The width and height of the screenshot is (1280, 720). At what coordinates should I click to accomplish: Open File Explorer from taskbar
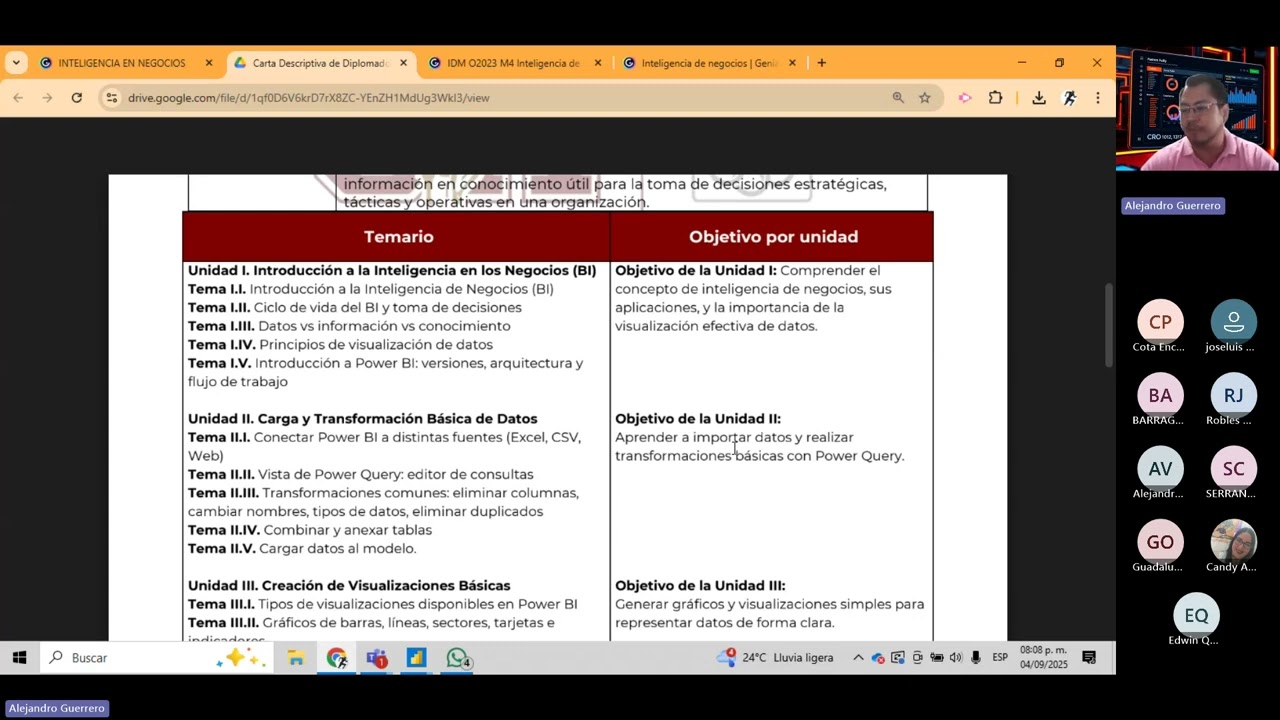pos(296,658)
